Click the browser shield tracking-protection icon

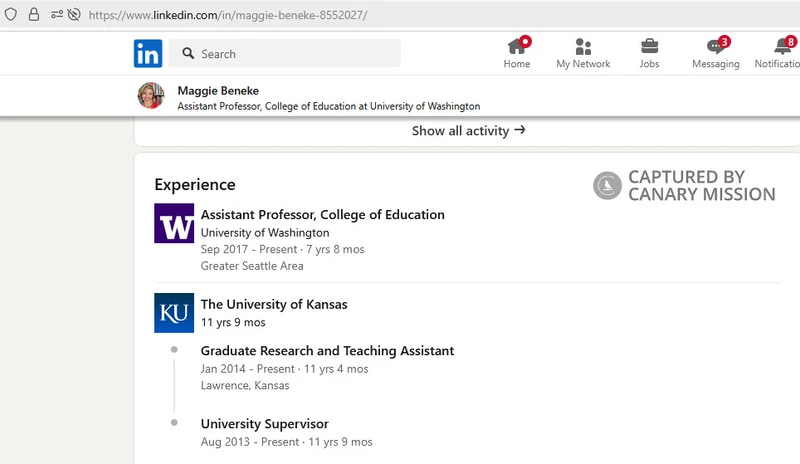point(11,14)
